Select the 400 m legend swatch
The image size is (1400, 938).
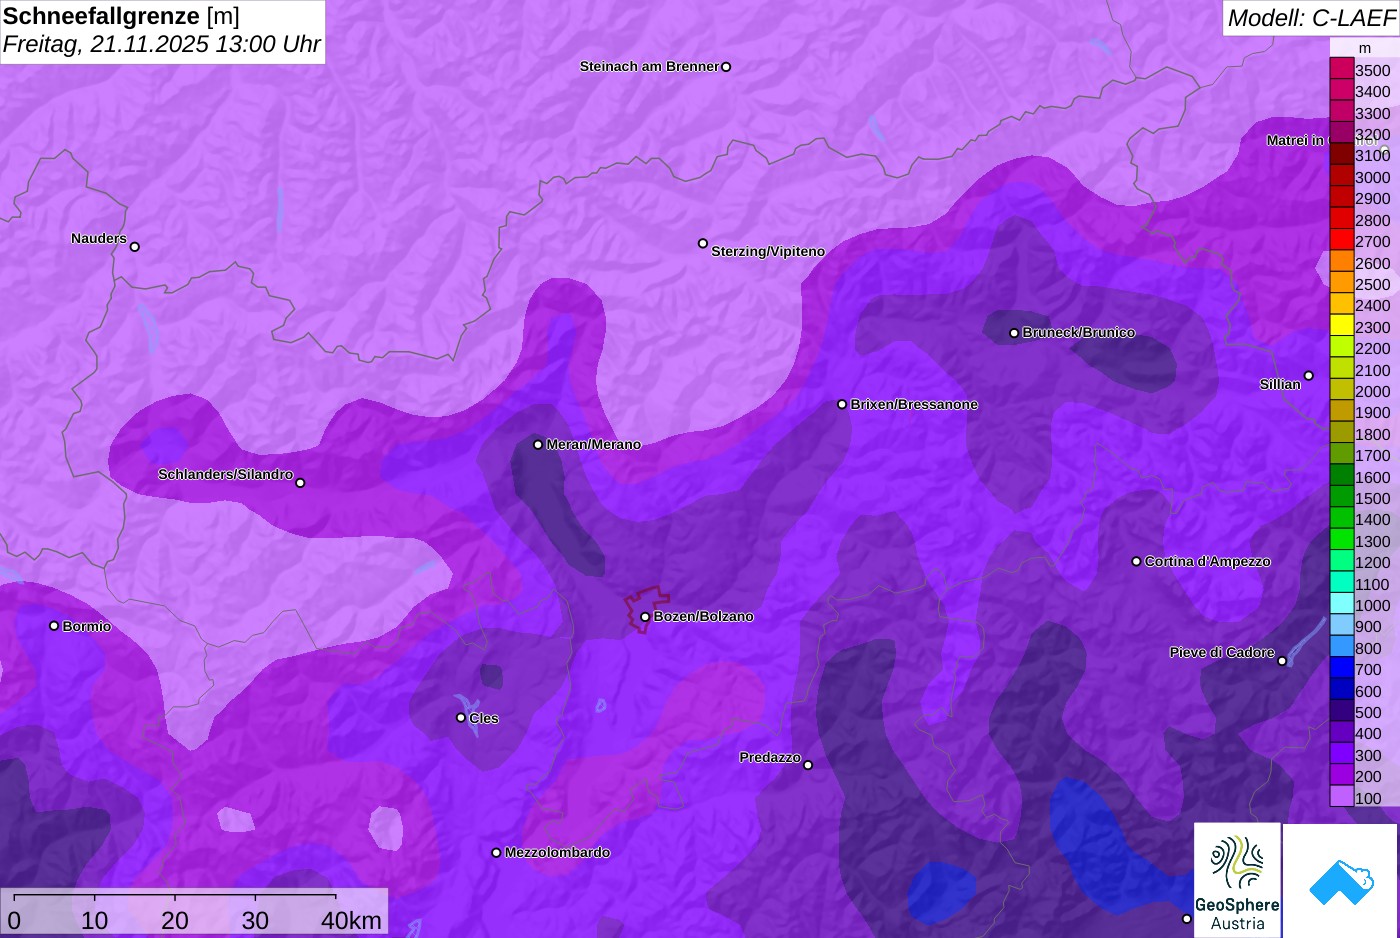[1341, 733]
